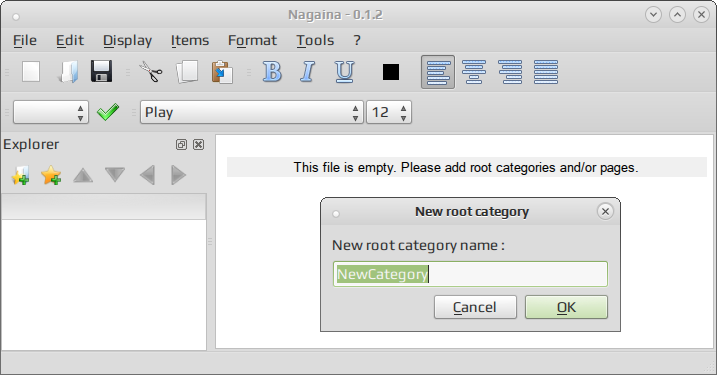Image resolution: width=717 pixels, height=375 pixels.
Task: Toggle bold formatting B icon
Action: coord(272,72)
